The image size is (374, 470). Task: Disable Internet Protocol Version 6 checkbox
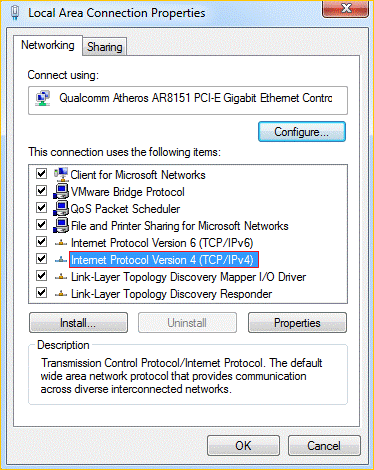tap(41, 242)
